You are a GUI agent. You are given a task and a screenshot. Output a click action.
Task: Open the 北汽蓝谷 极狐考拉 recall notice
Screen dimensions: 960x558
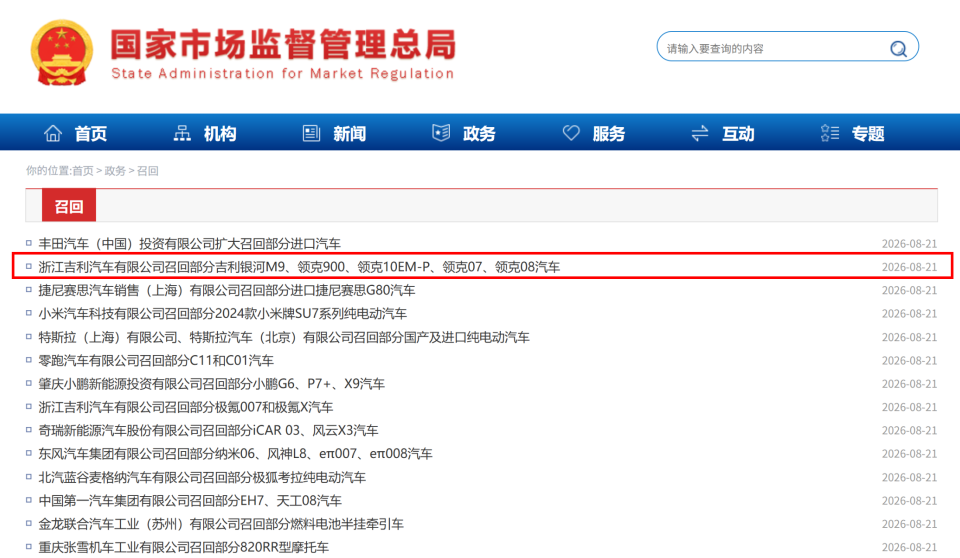click(x=202, y=477)
